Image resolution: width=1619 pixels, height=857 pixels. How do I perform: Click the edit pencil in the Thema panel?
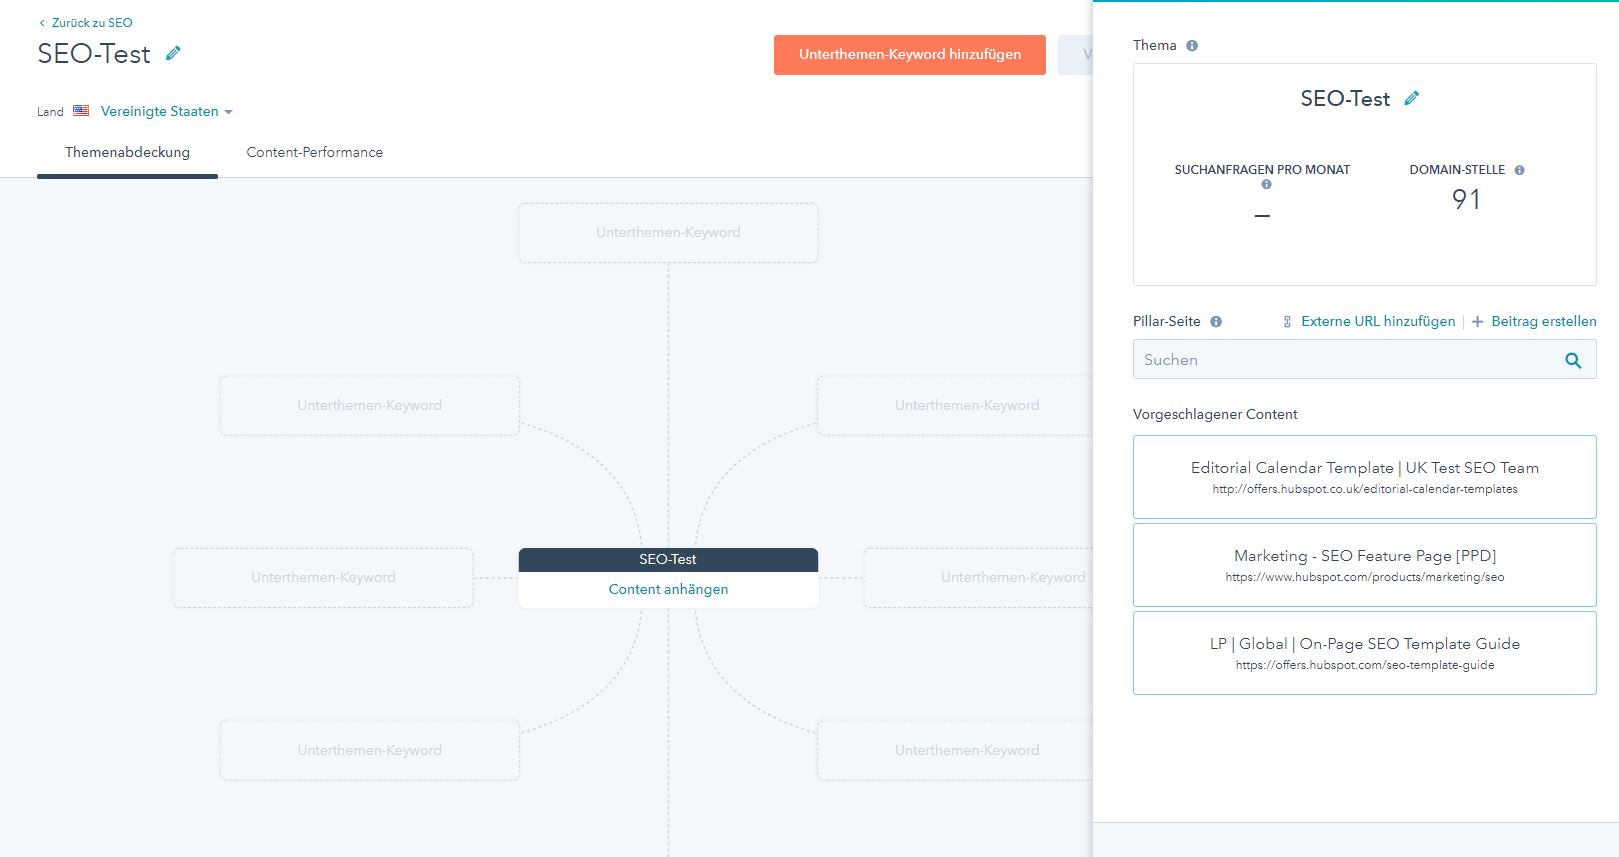[x=1411, y=98]
